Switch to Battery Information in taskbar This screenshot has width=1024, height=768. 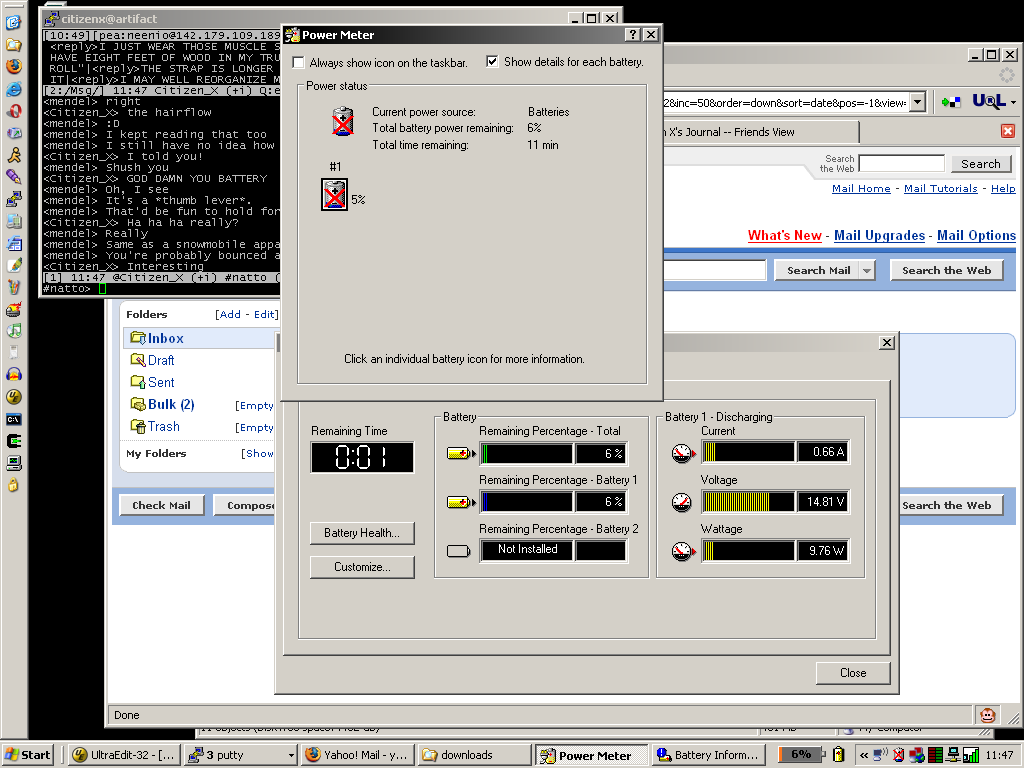click(709, 755)
